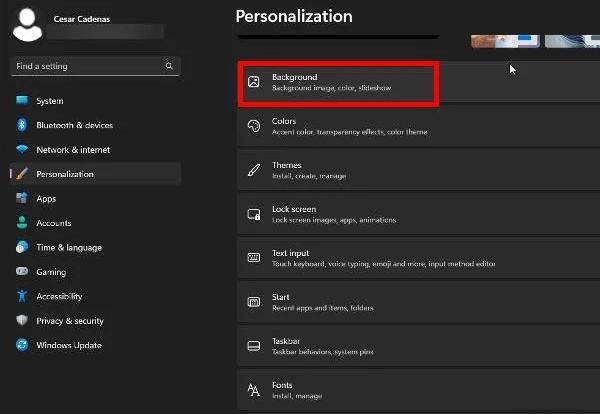Click the Time & language globe icon
600x414 pixels.
tap(22, 247)
